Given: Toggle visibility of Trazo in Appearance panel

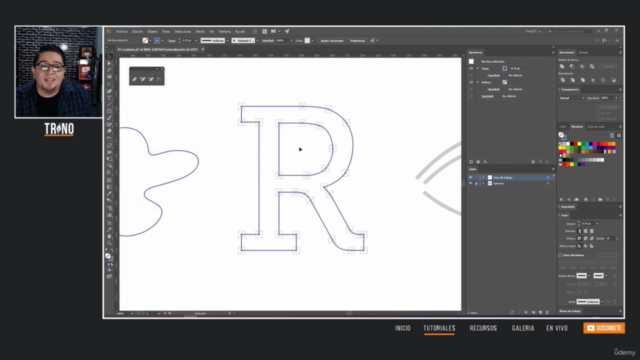Looking at the screenshot, I should [x=471, y=69].
